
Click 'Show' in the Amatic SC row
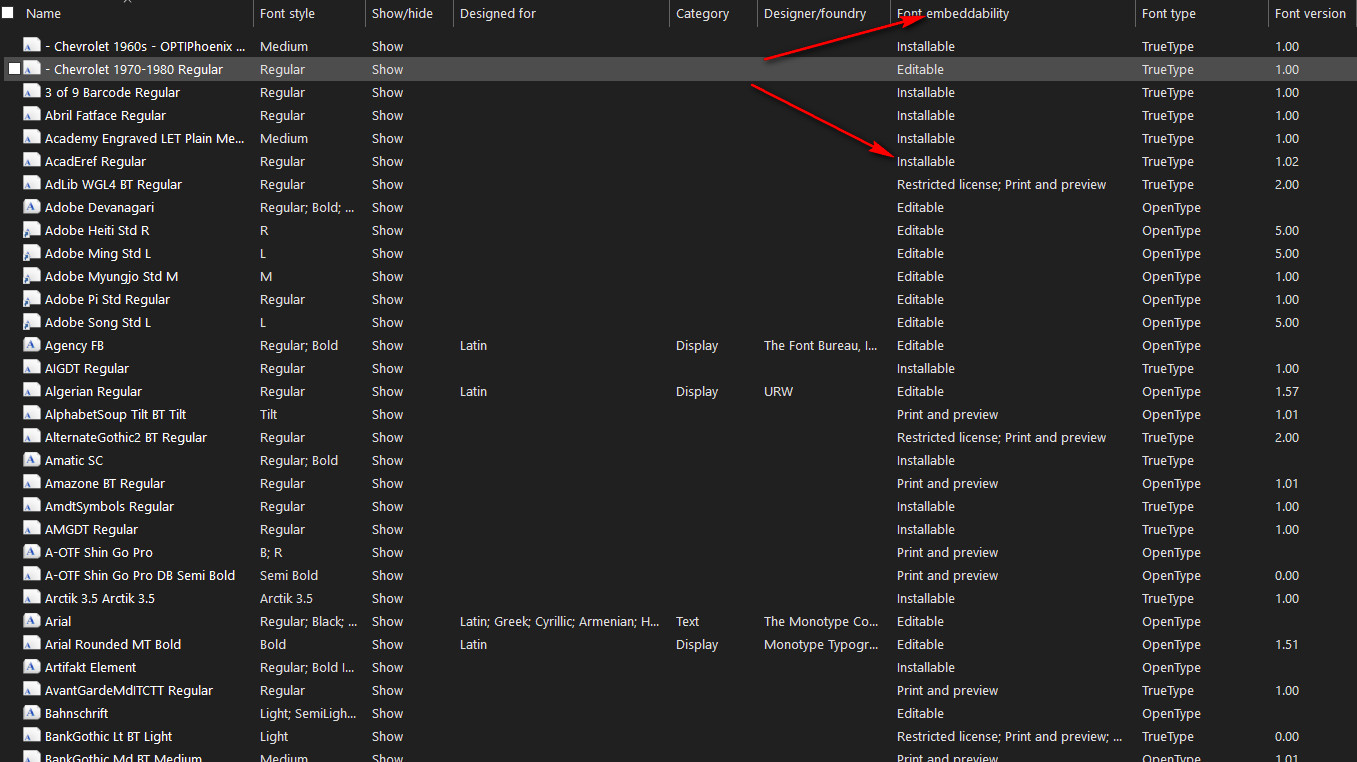pyautogui.click(x=387, y=460)
